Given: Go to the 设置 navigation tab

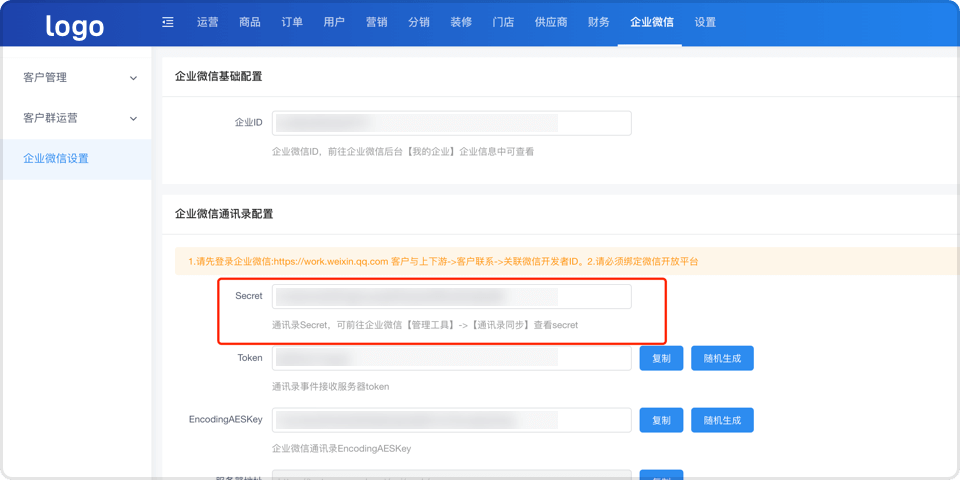Looking at the screenshot, I should point(705,22).
